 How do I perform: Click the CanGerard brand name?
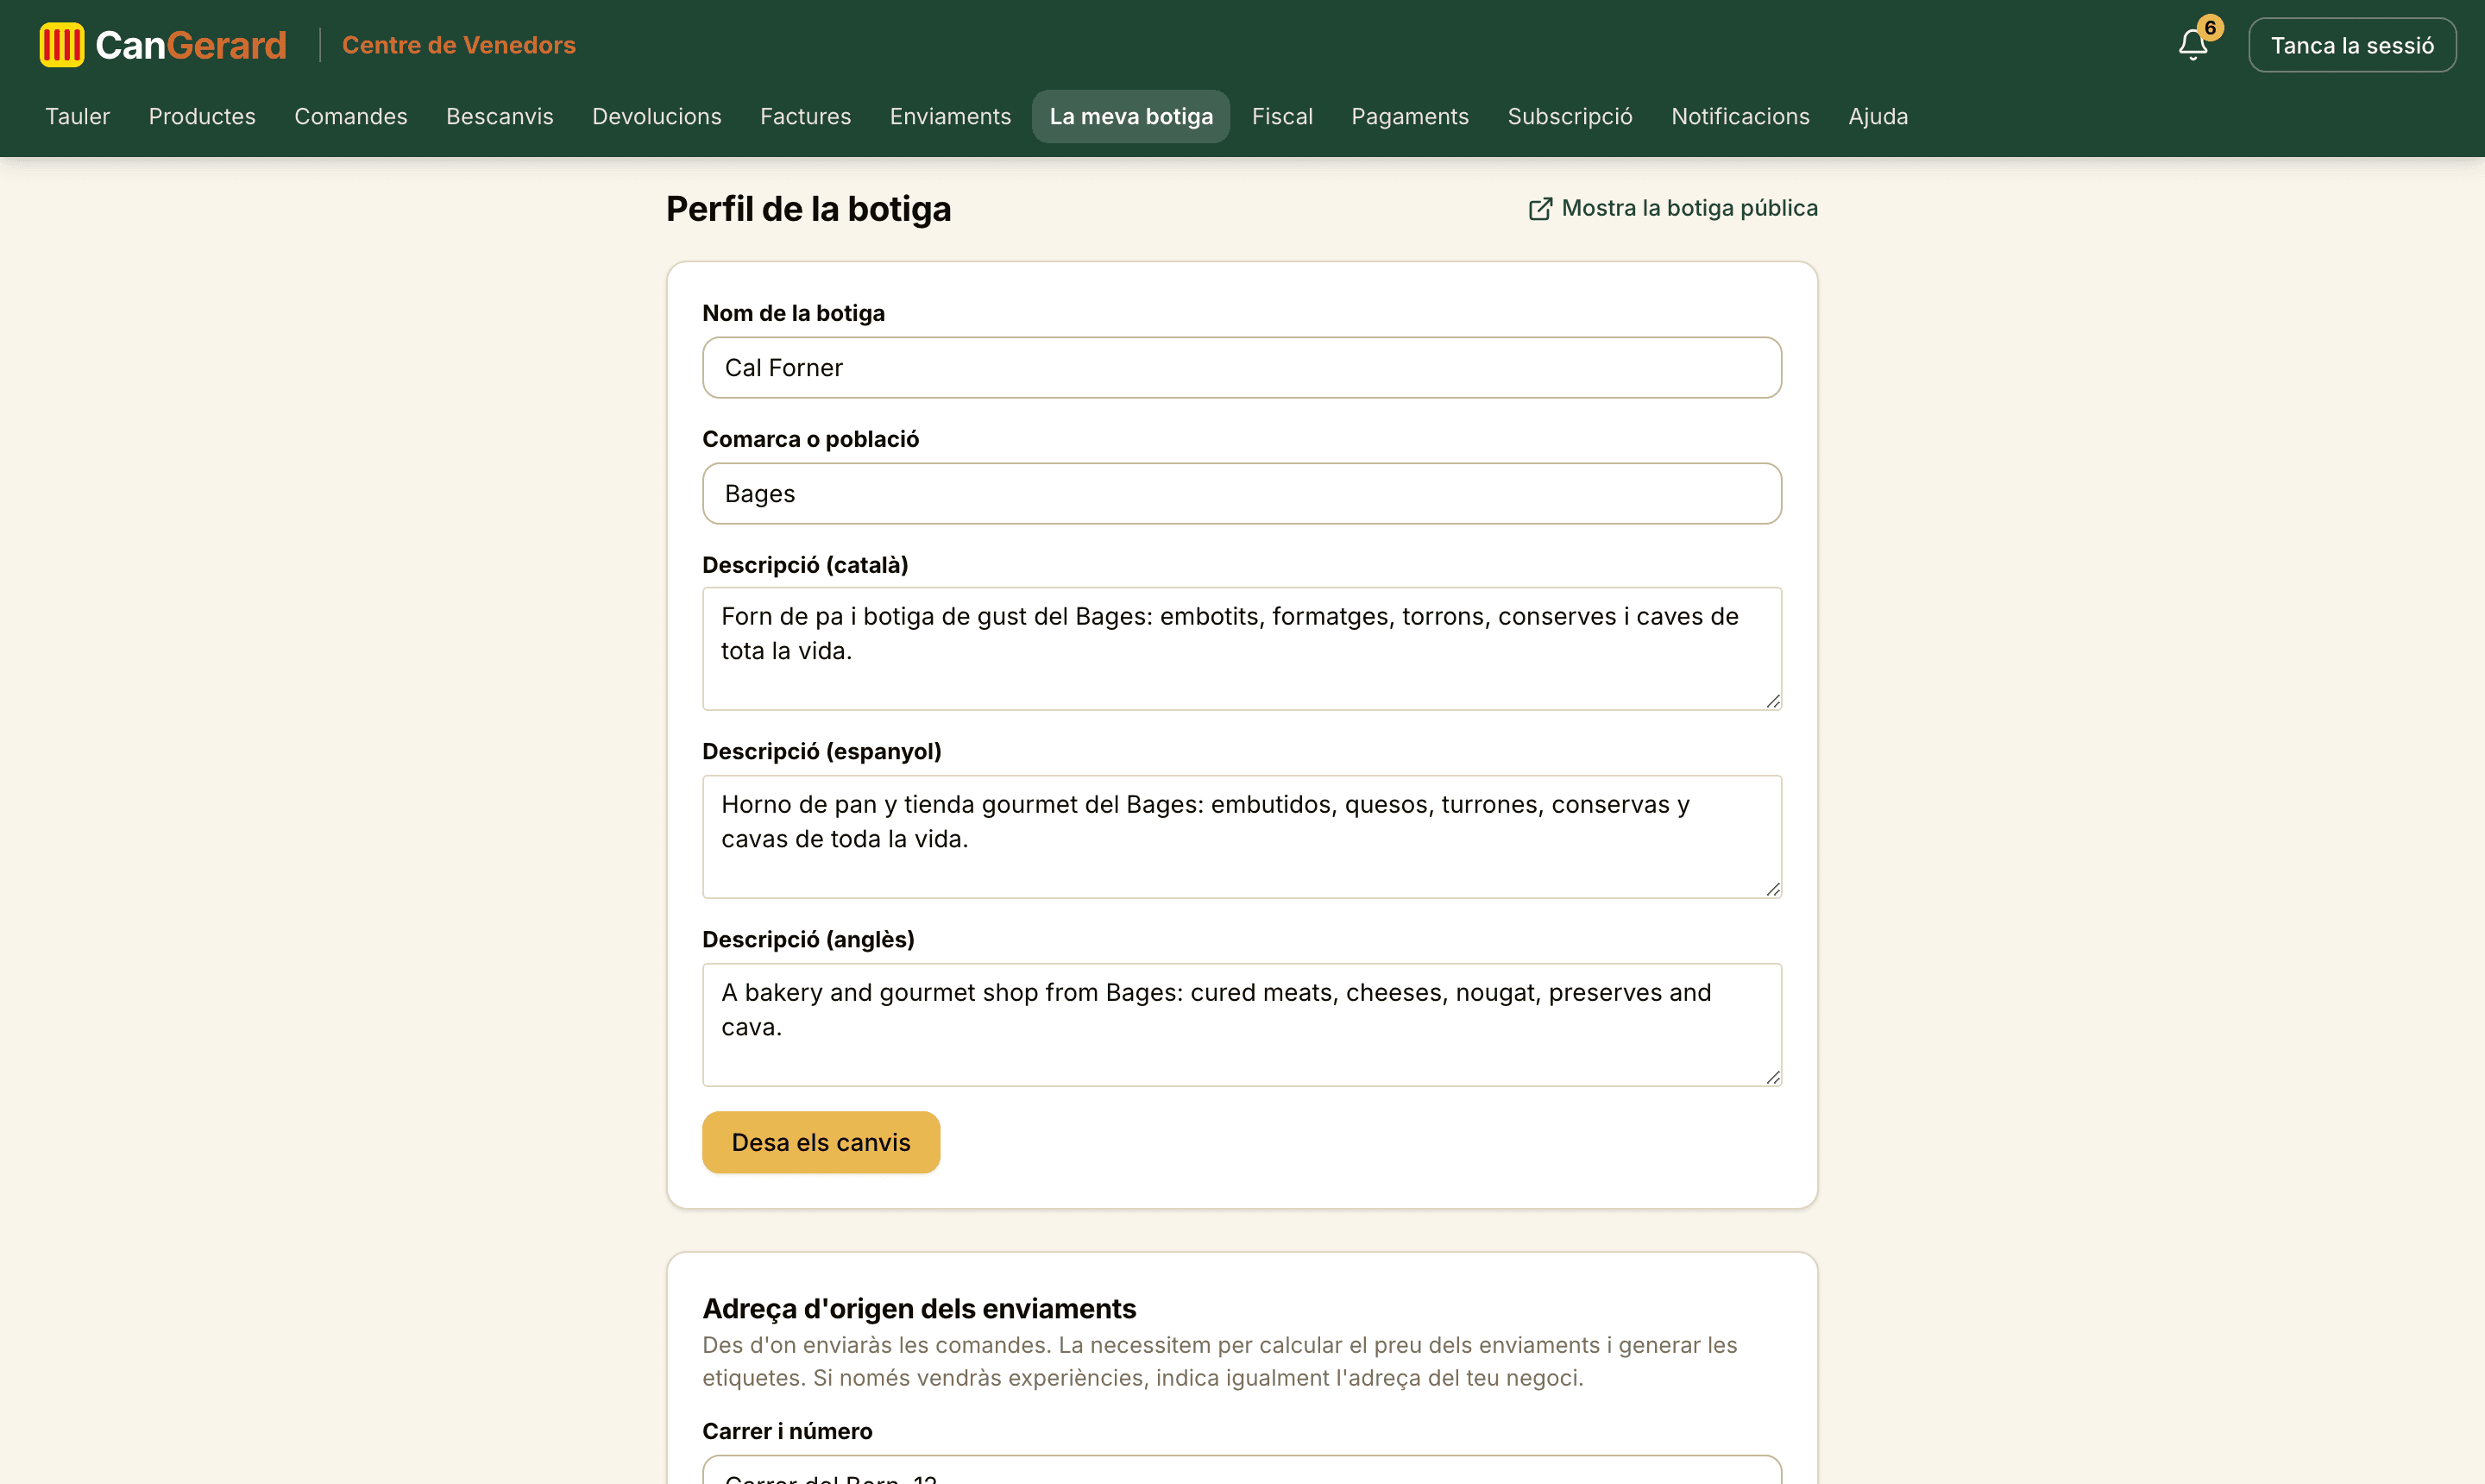tap(191, 45)
